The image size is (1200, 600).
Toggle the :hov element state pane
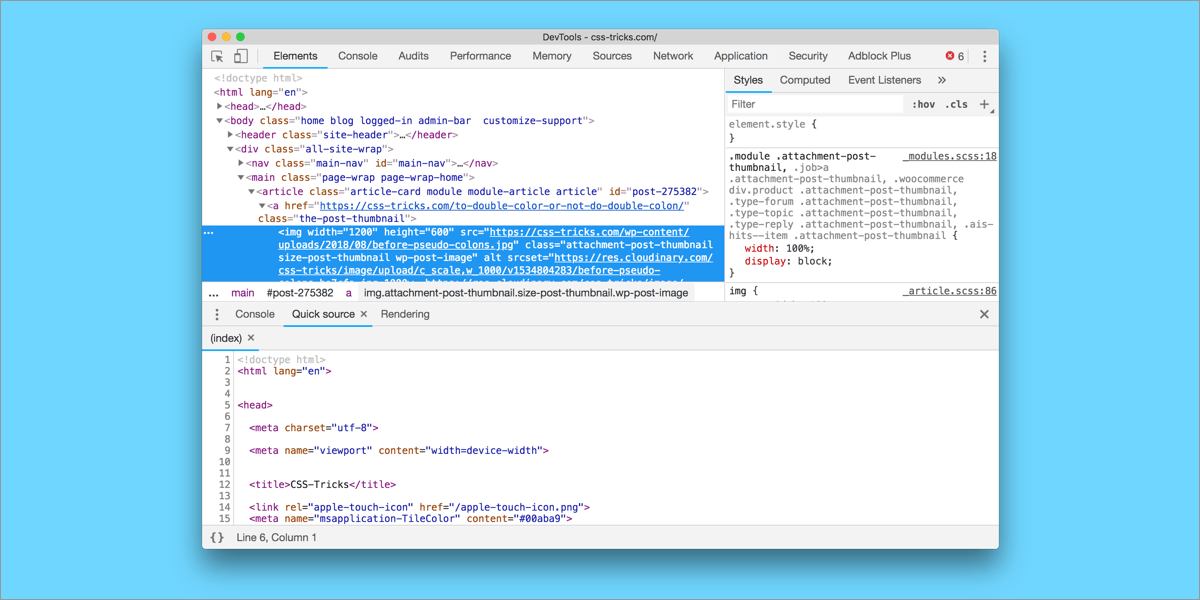(x=923, y=104)
